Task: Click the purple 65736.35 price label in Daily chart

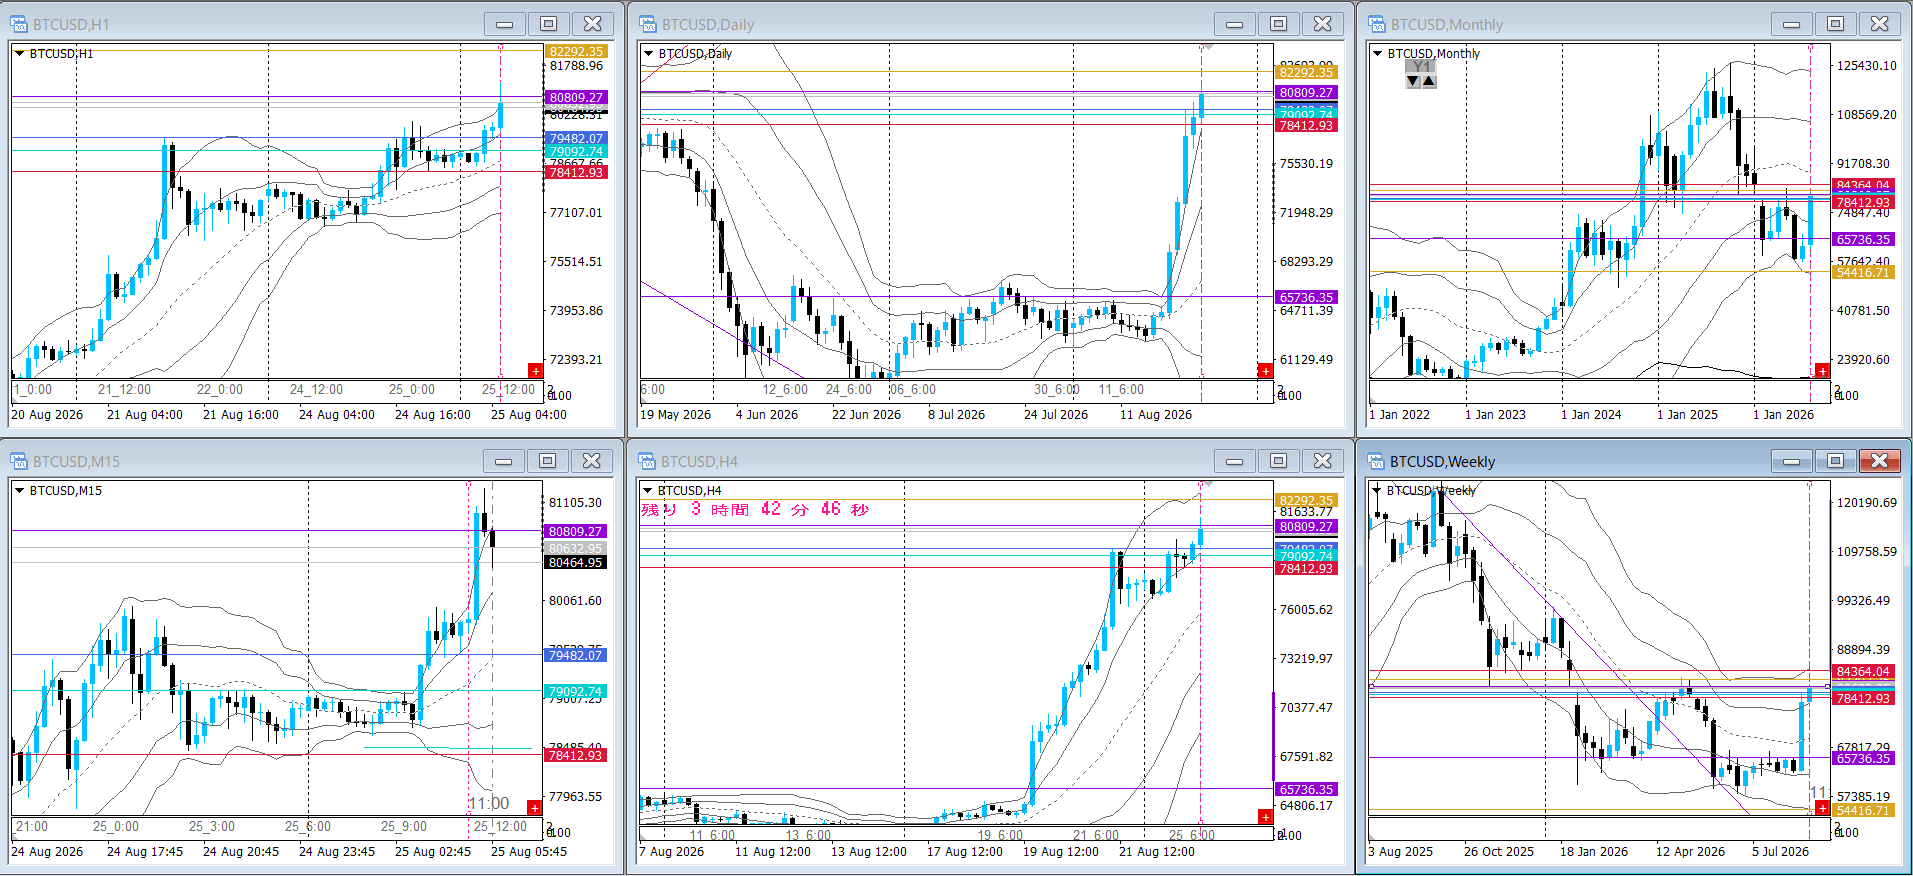Action: coord(1306,298)
